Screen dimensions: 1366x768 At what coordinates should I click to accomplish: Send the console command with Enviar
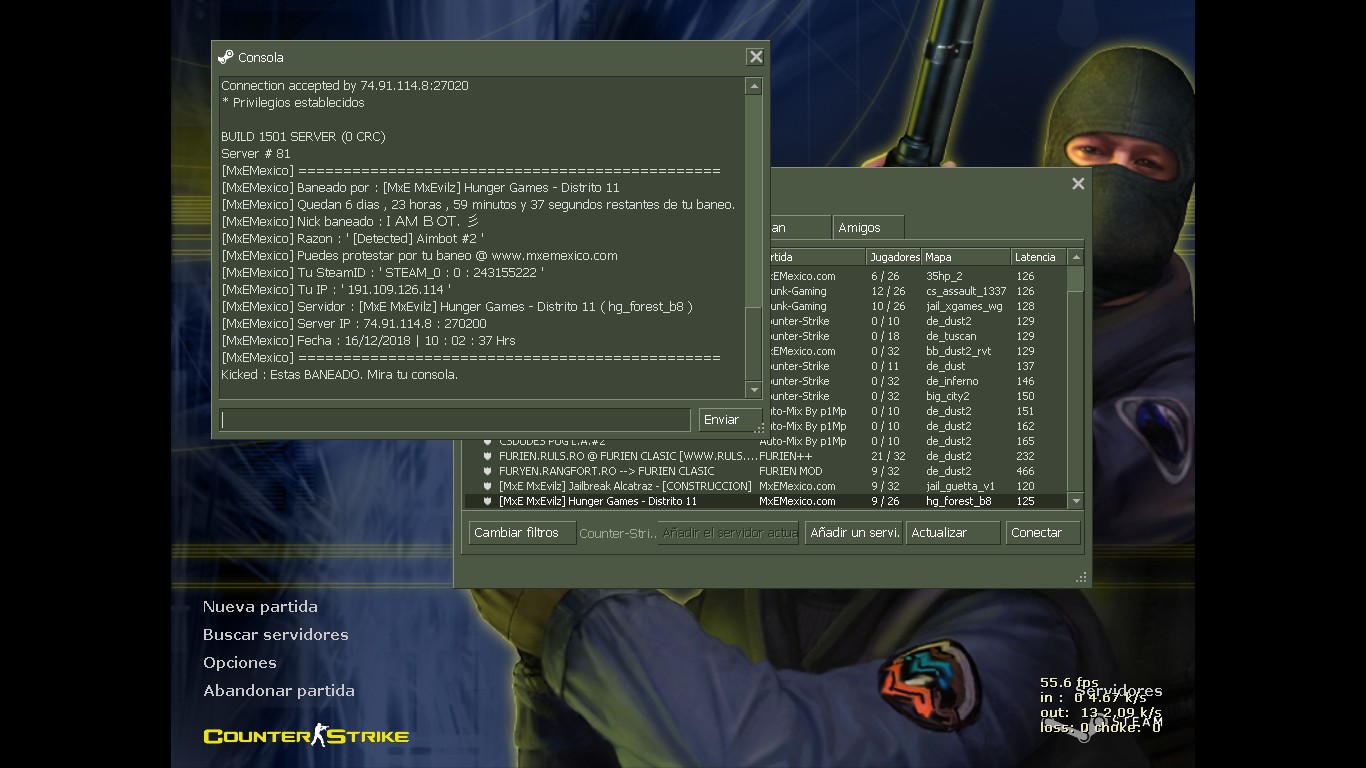(730, 420)
